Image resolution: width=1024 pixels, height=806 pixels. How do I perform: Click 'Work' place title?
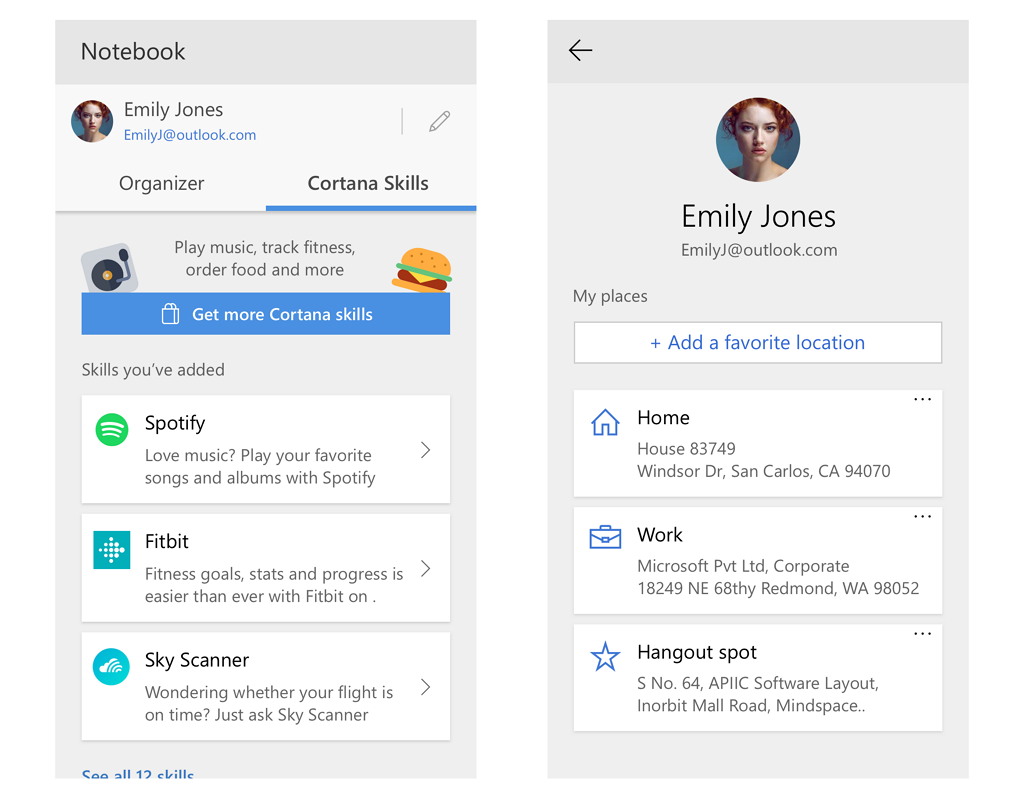tap(660, 535)
